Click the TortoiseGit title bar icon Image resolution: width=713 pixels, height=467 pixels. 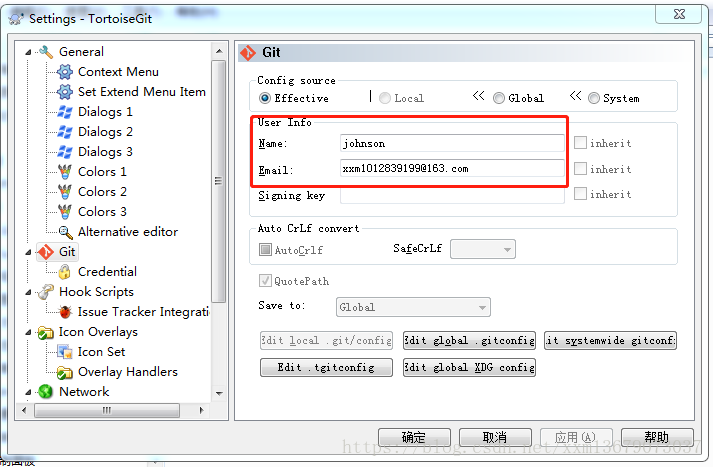click(16, 19)
